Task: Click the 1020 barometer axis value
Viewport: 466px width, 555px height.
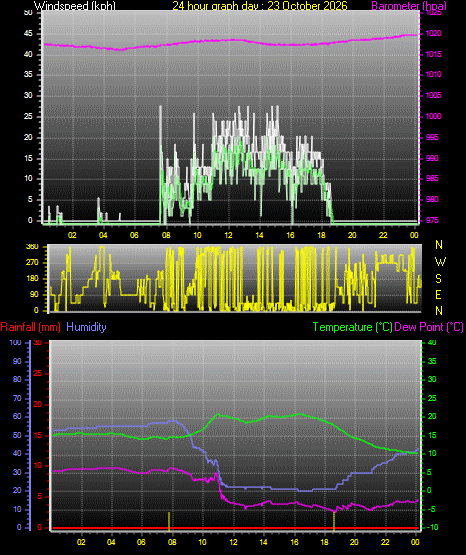Action: point(433,34)
